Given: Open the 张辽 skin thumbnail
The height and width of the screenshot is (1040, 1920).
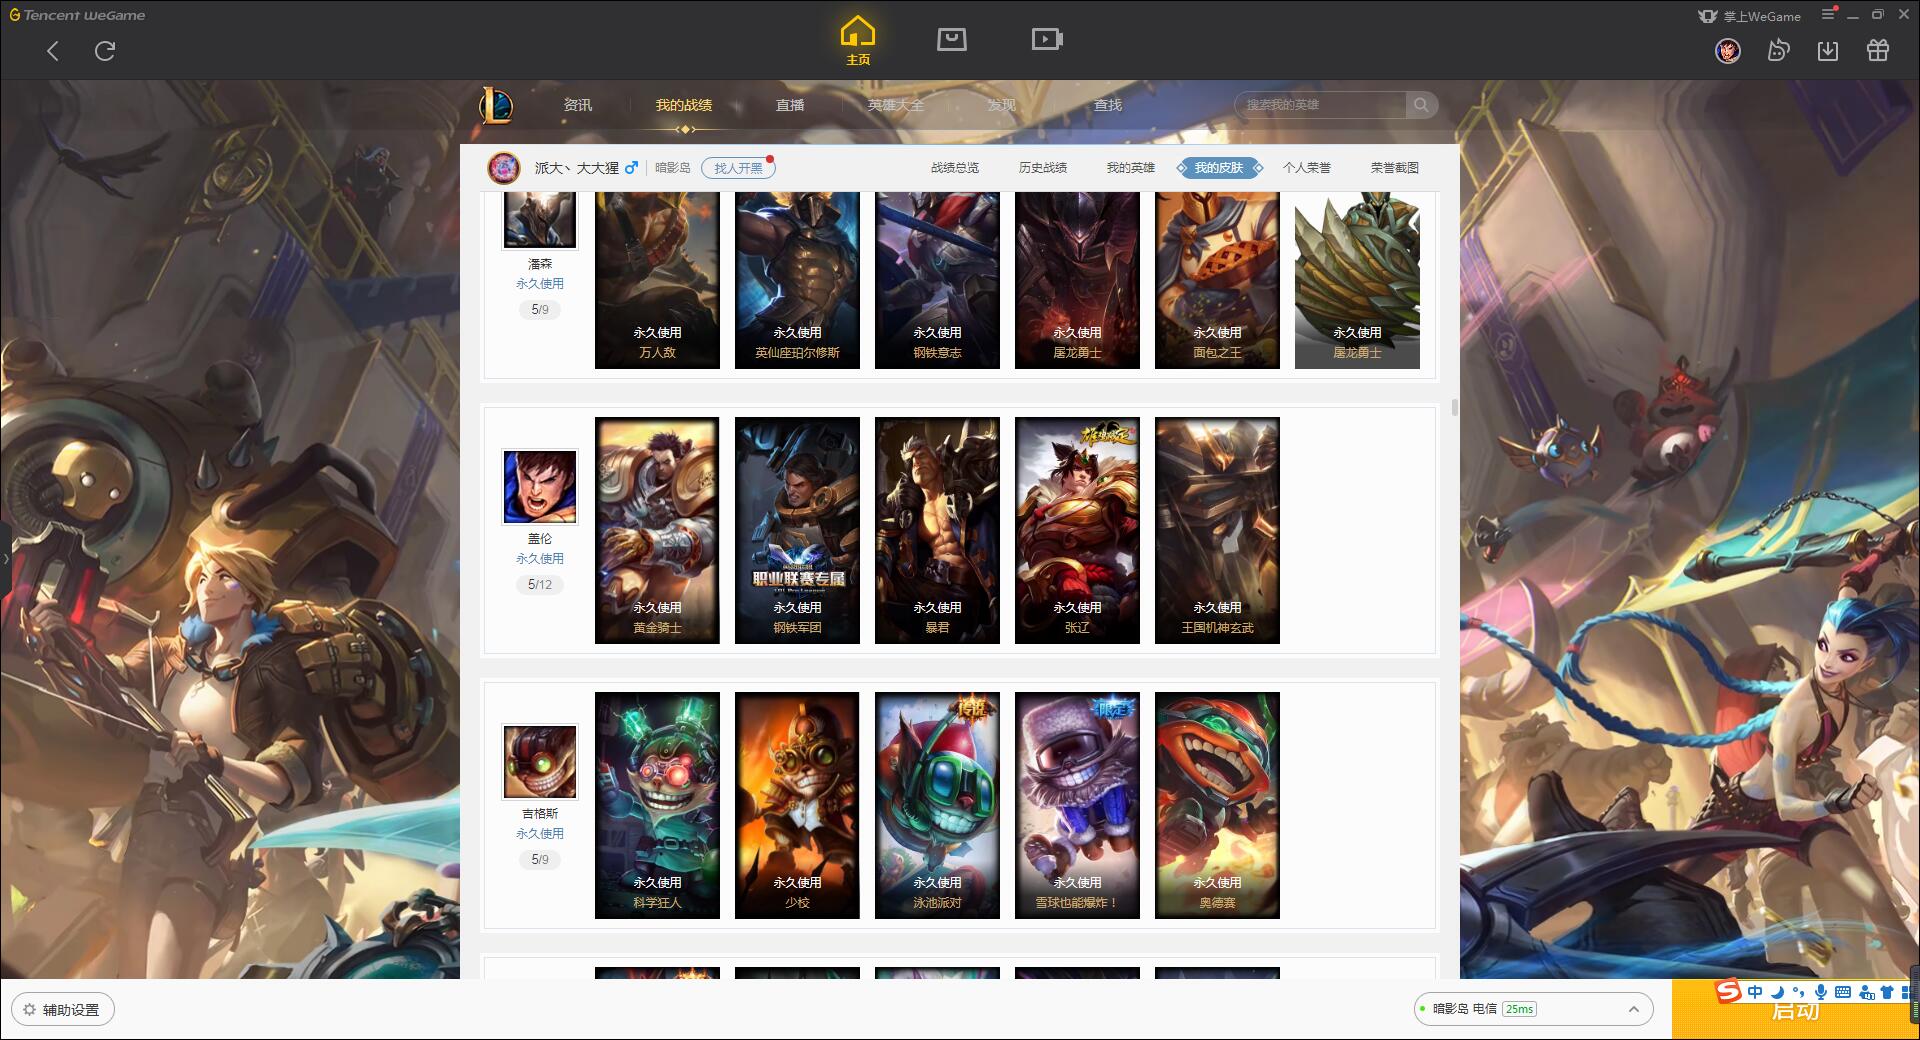Looking at the screenshot, I should pyautogui.click(x=1077, y=531).
